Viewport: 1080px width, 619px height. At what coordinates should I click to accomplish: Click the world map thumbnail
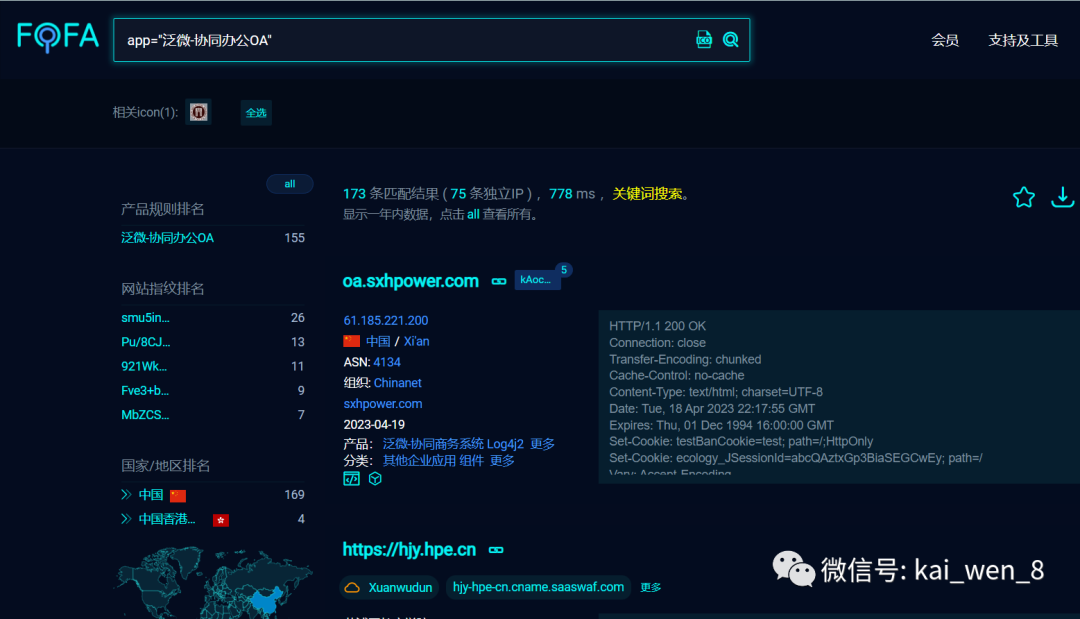point(215,583)
